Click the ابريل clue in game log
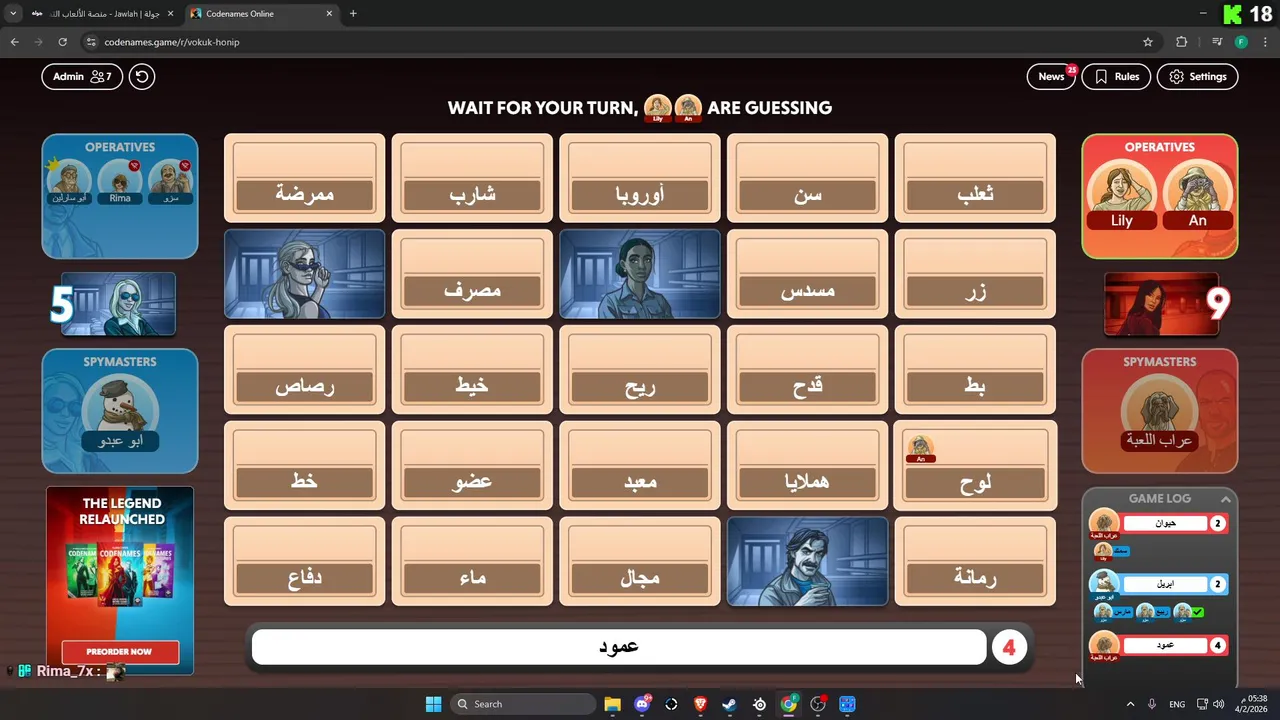 (1165, 584)
